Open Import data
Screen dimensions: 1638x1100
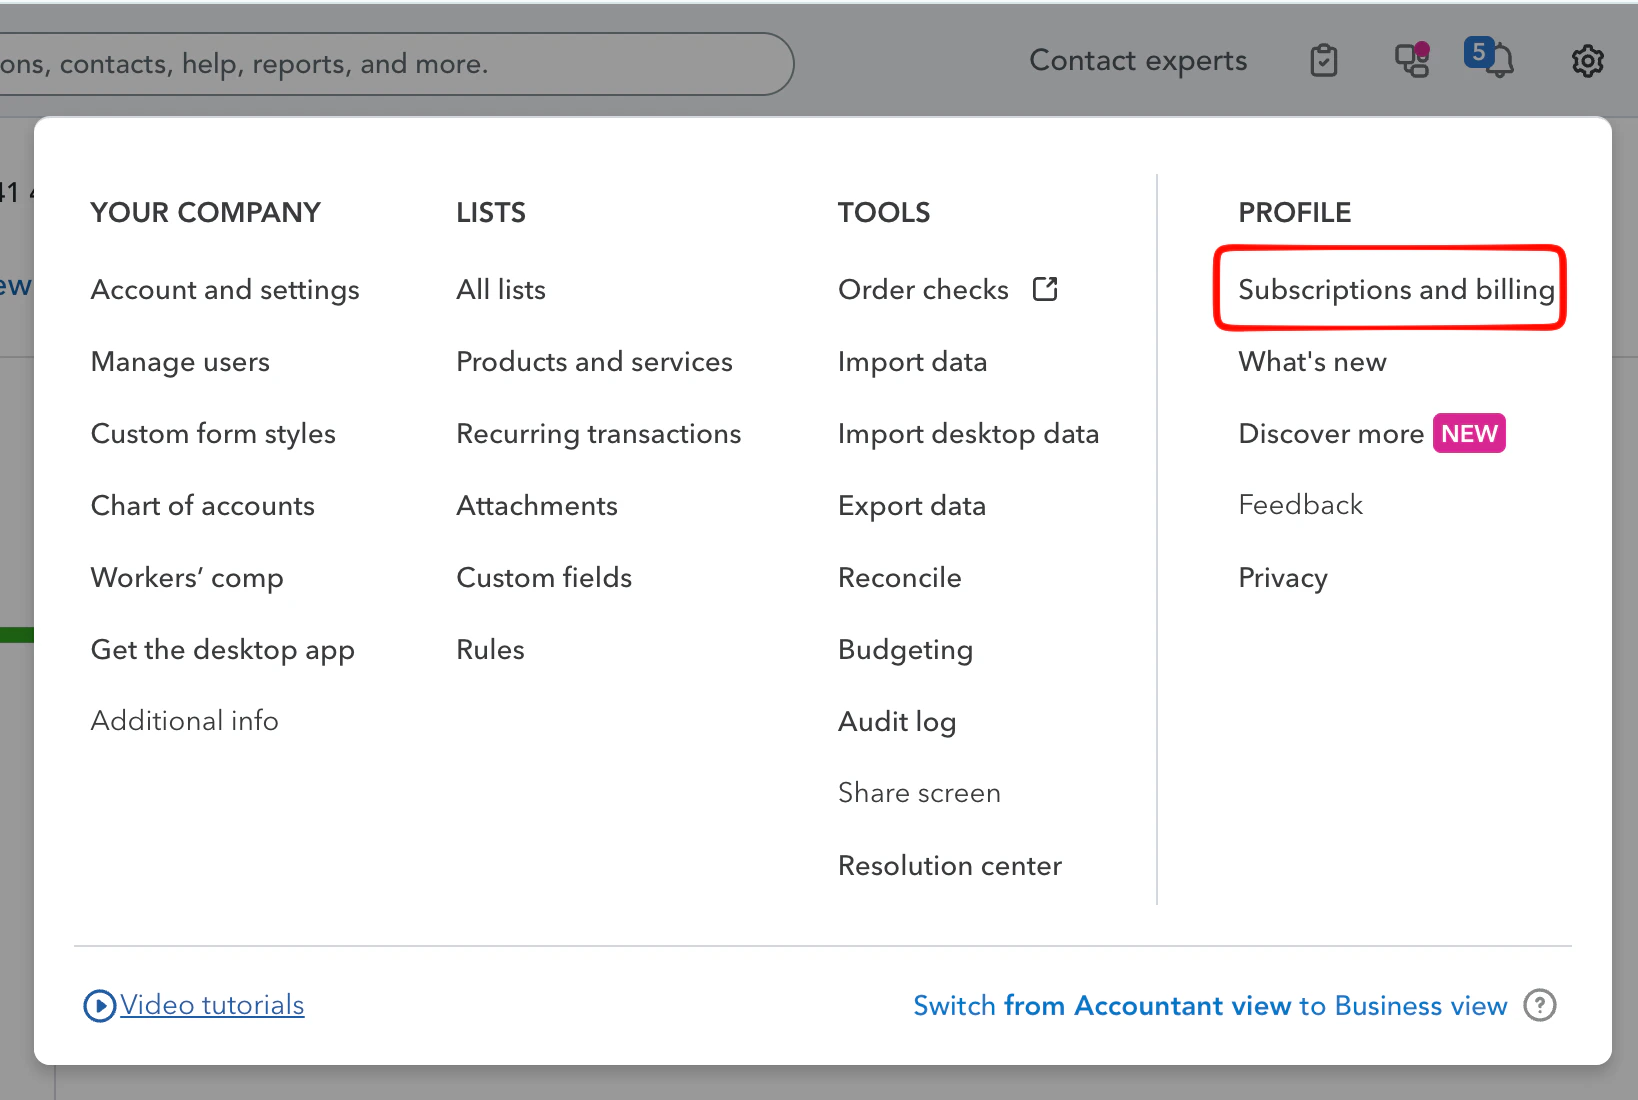tap(913, 362)
